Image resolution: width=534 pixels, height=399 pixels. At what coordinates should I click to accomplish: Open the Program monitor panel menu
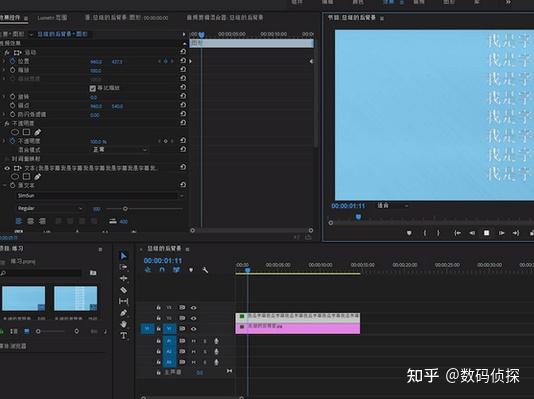pos(382,18)
